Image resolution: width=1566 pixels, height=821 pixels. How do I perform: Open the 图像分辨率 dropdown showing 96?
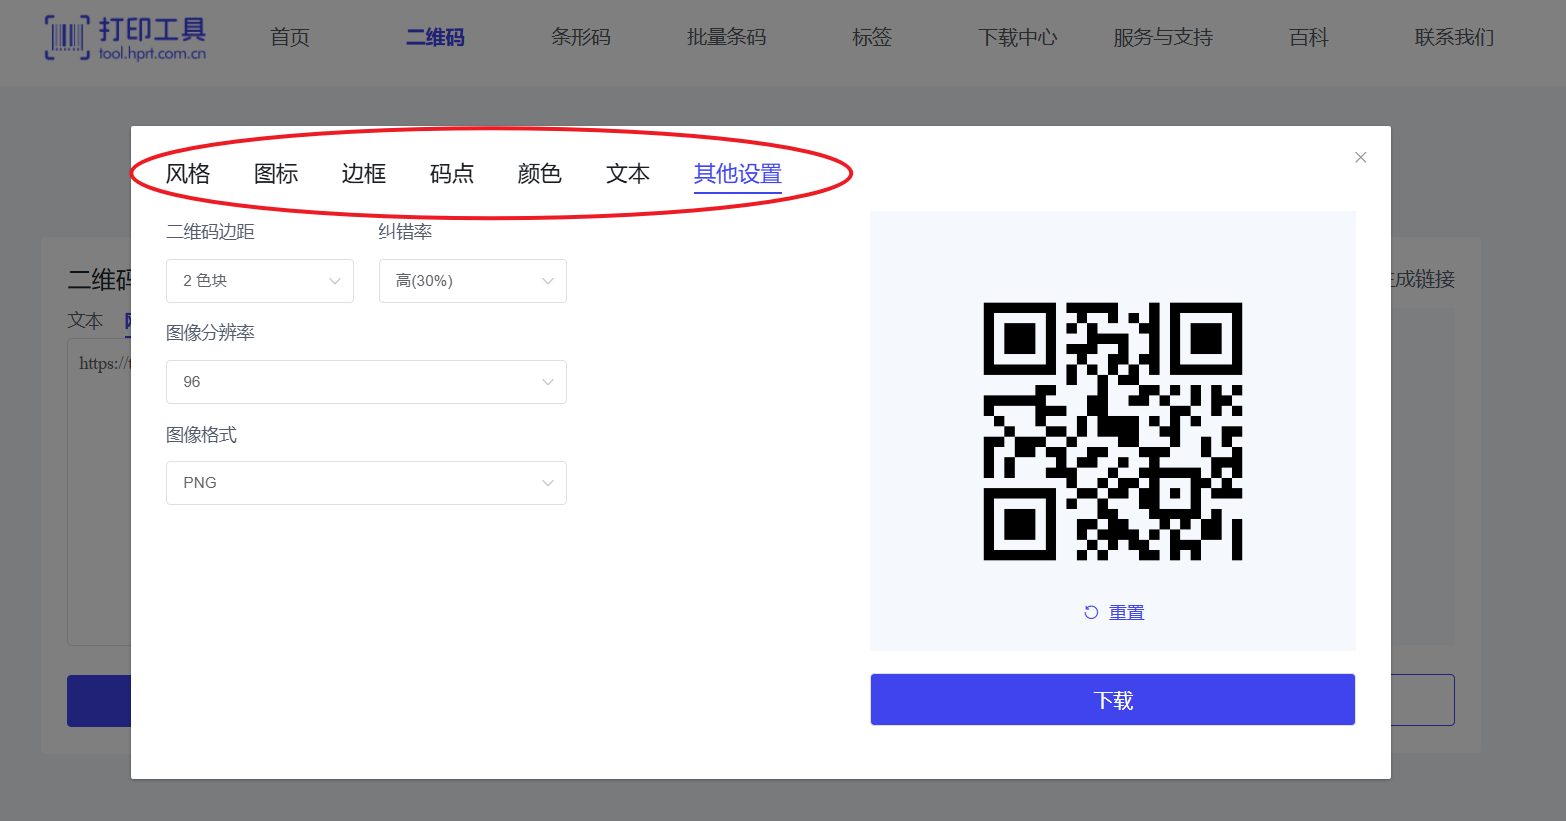[x=366, y=382]
